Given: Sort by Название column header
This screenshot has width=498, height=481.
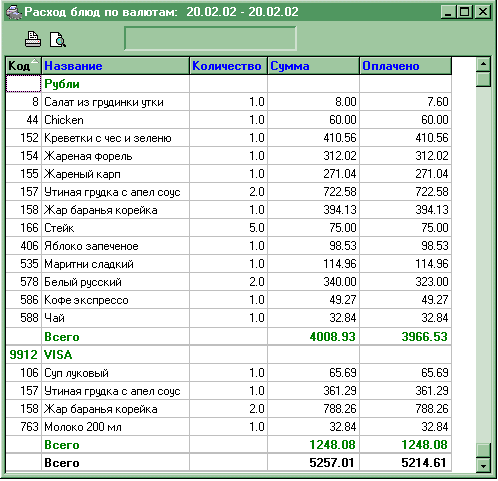Looking at the screenshot, I should coord(115,66).
